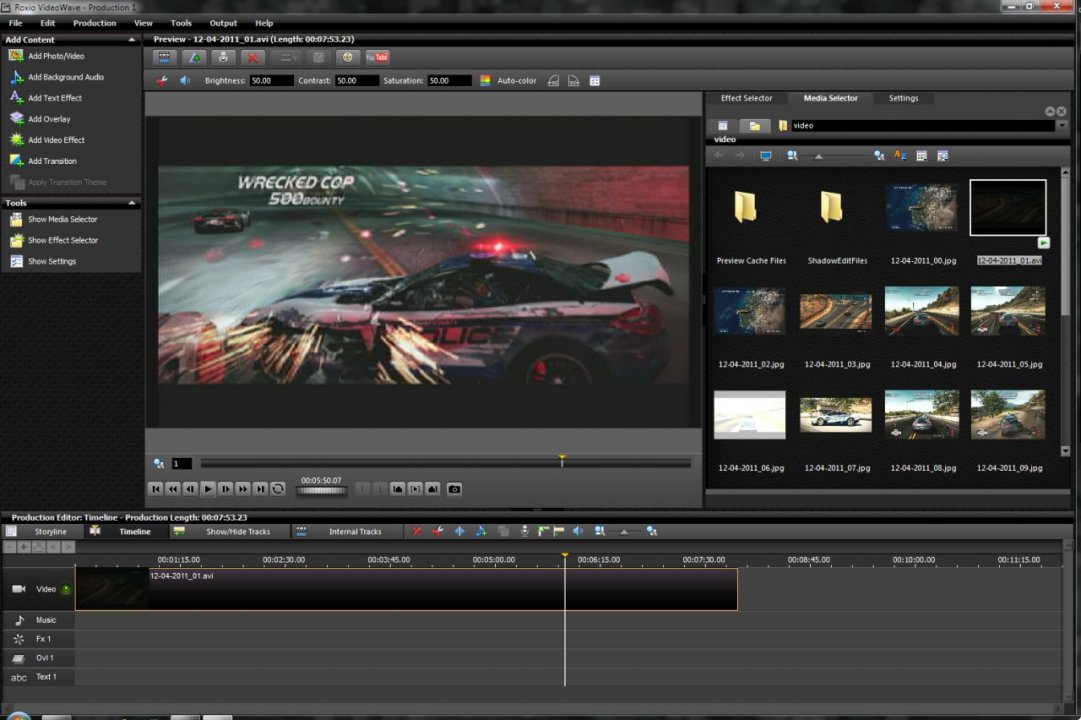This screenshot has width=1081, height=720.
Task: Click the preview scrubber playhead marker
Action: 562,460
